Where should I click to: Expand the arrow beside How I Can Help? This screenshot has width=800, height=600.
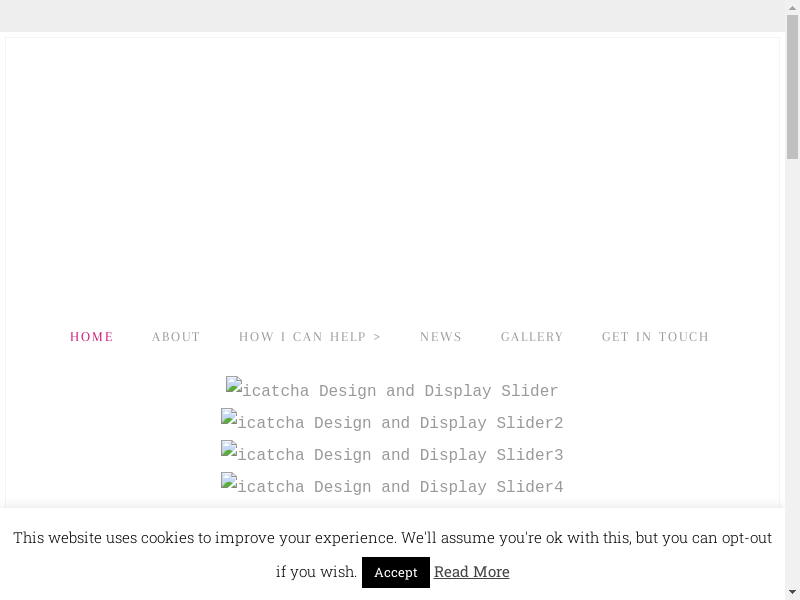(377, 337)
